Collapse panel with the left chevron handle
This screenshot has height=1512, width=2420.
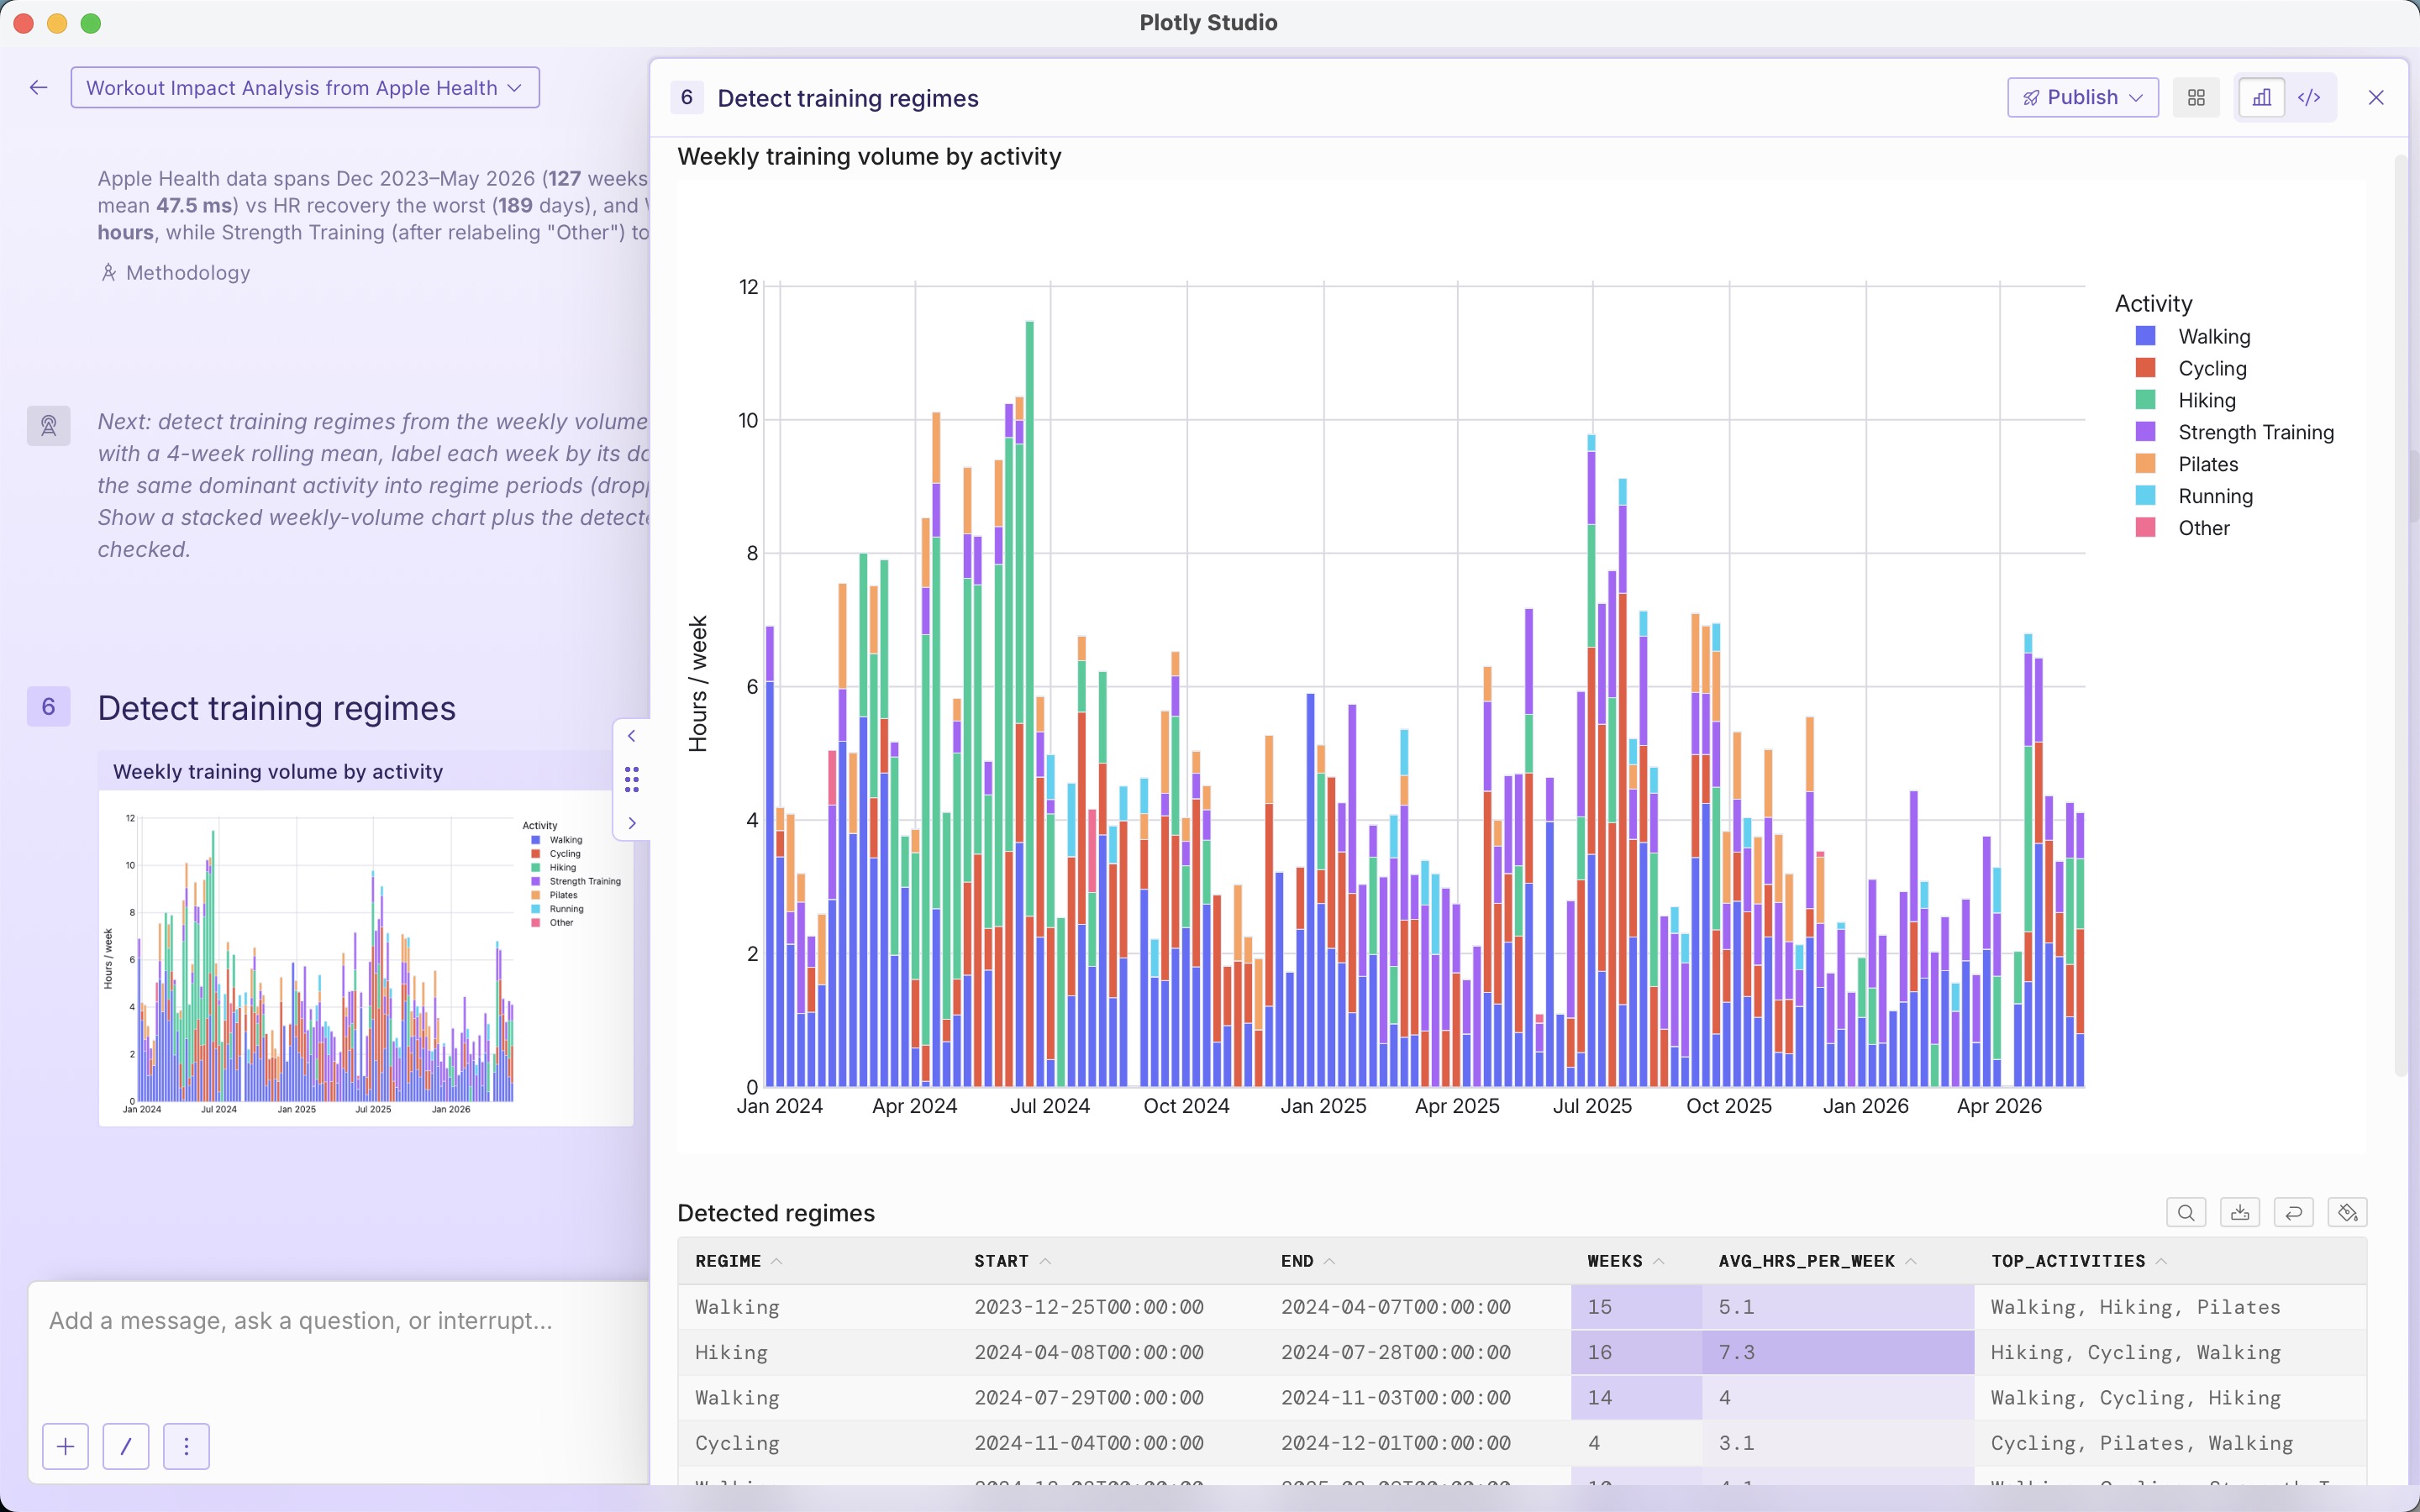tap(631, 736)
